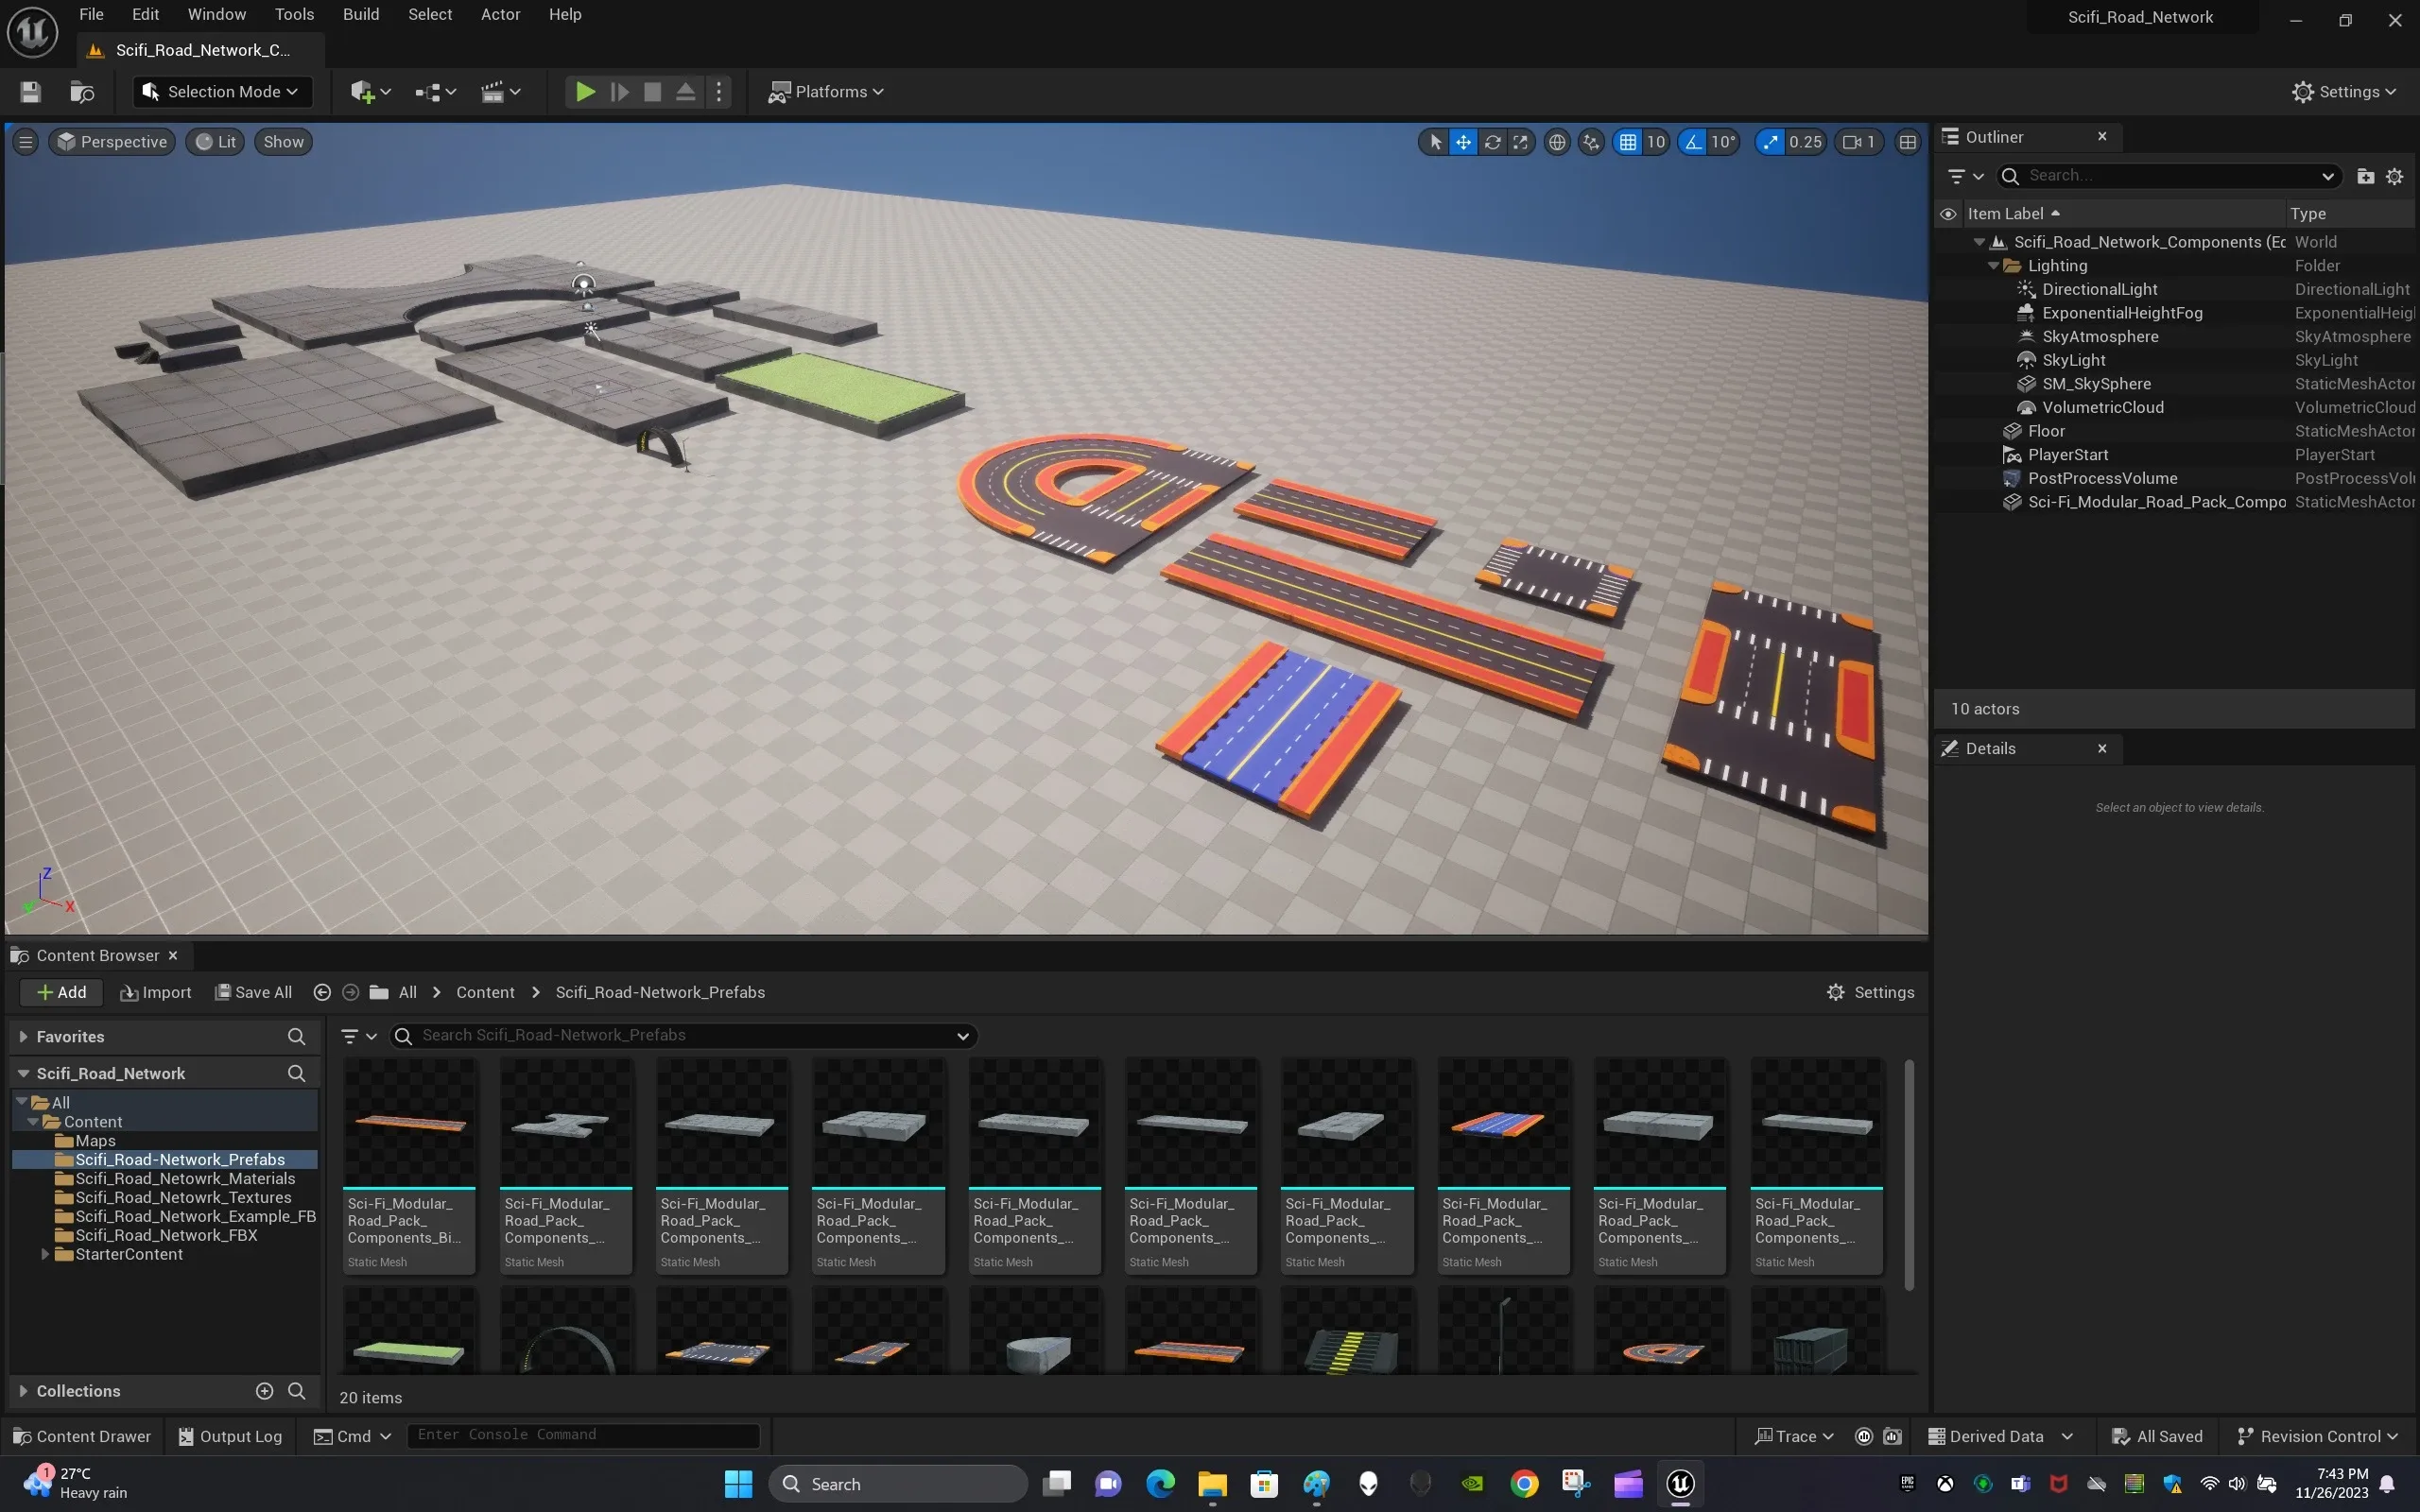Open the Content Drawer
Image resolution: width=2420 pixels, height=1512 pixels.
pyautogui.click(x=82, y=1435)
